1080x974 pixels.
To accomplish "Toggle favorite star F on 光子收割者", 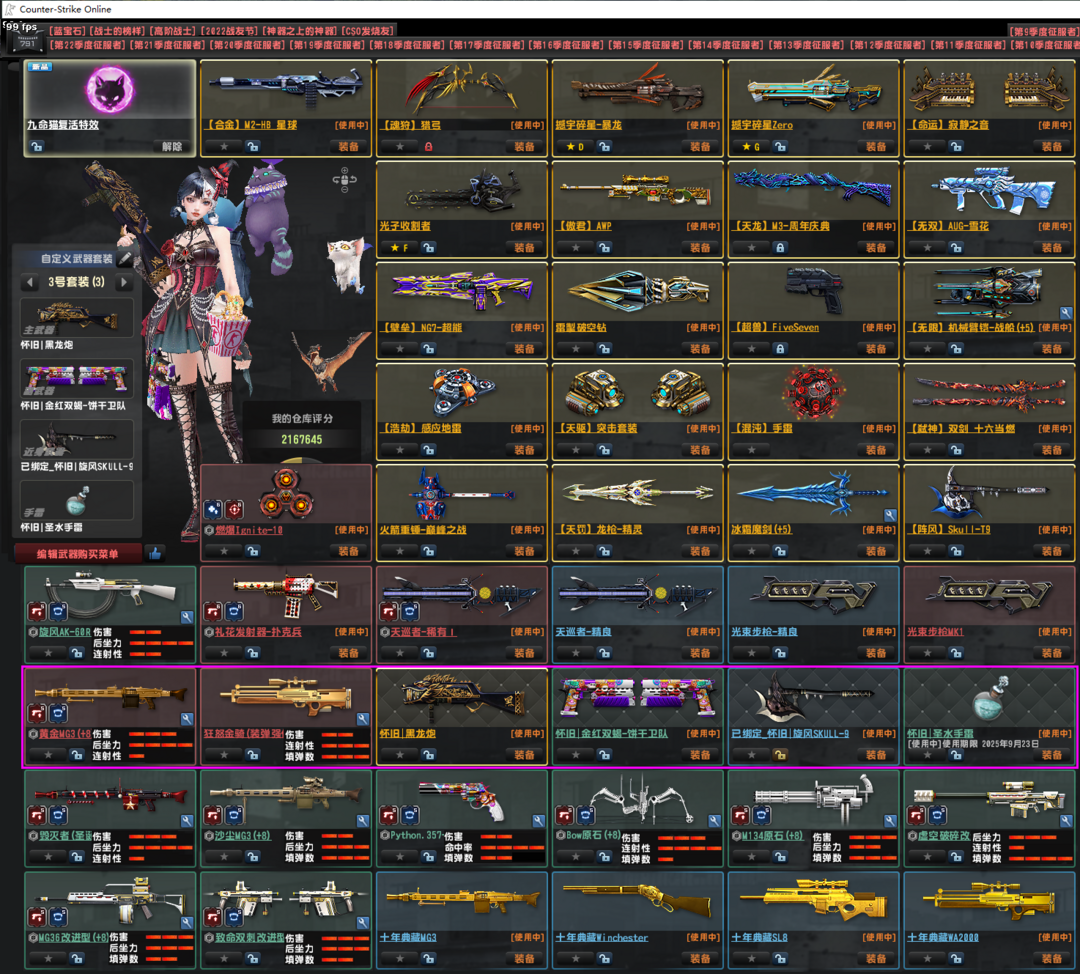I will tap(399, 248).
